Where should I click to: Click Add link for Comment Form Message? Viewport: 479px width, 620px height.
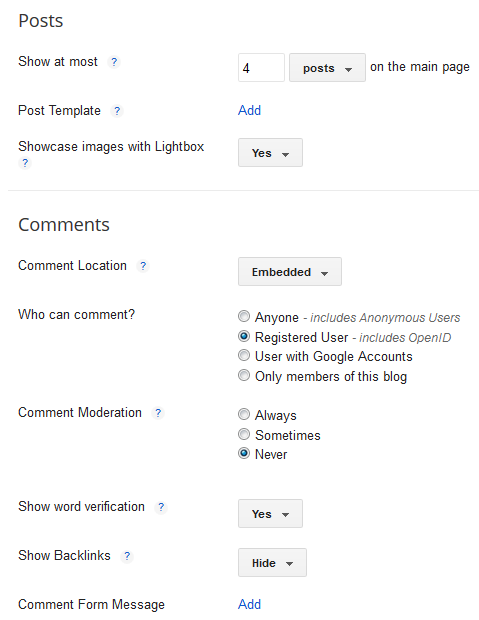pos(250,604)
